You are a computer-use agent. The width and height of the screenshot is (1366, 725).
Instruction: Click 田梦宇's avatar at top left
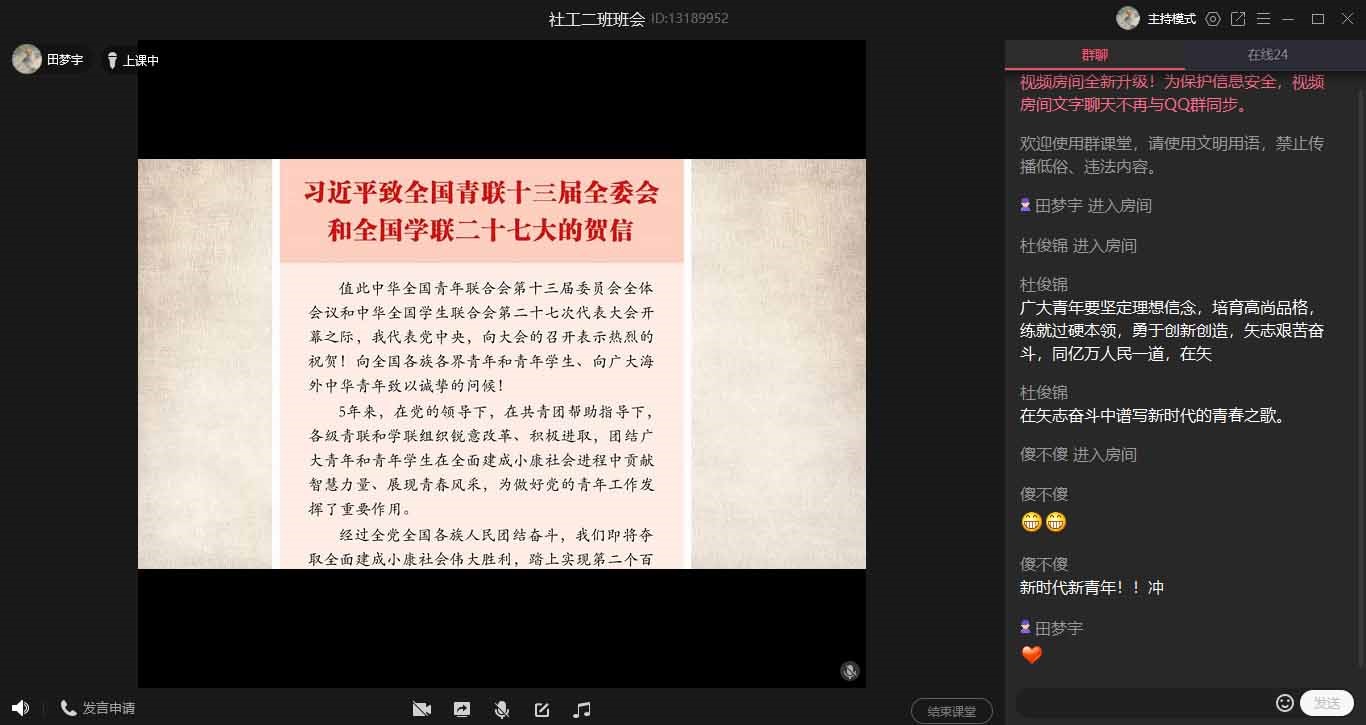[27, 59]
